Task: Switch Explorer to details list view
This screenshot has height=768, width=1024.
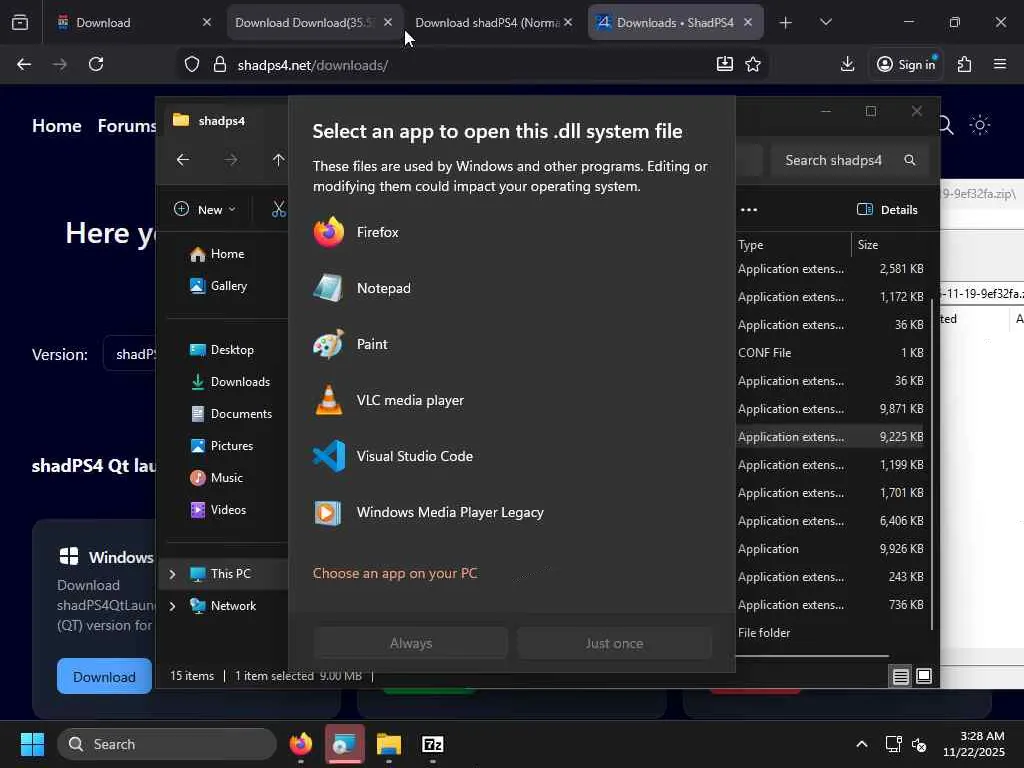Action: coord(901,677)
